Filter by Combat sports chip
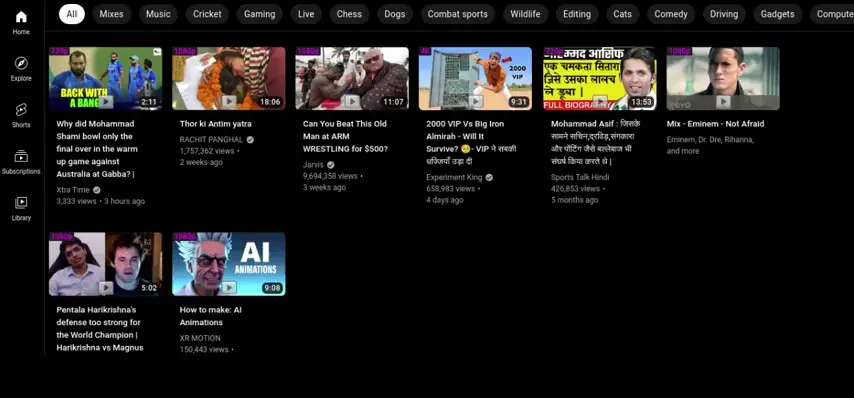This screenshot has width=854, height=398. point(458,14)
